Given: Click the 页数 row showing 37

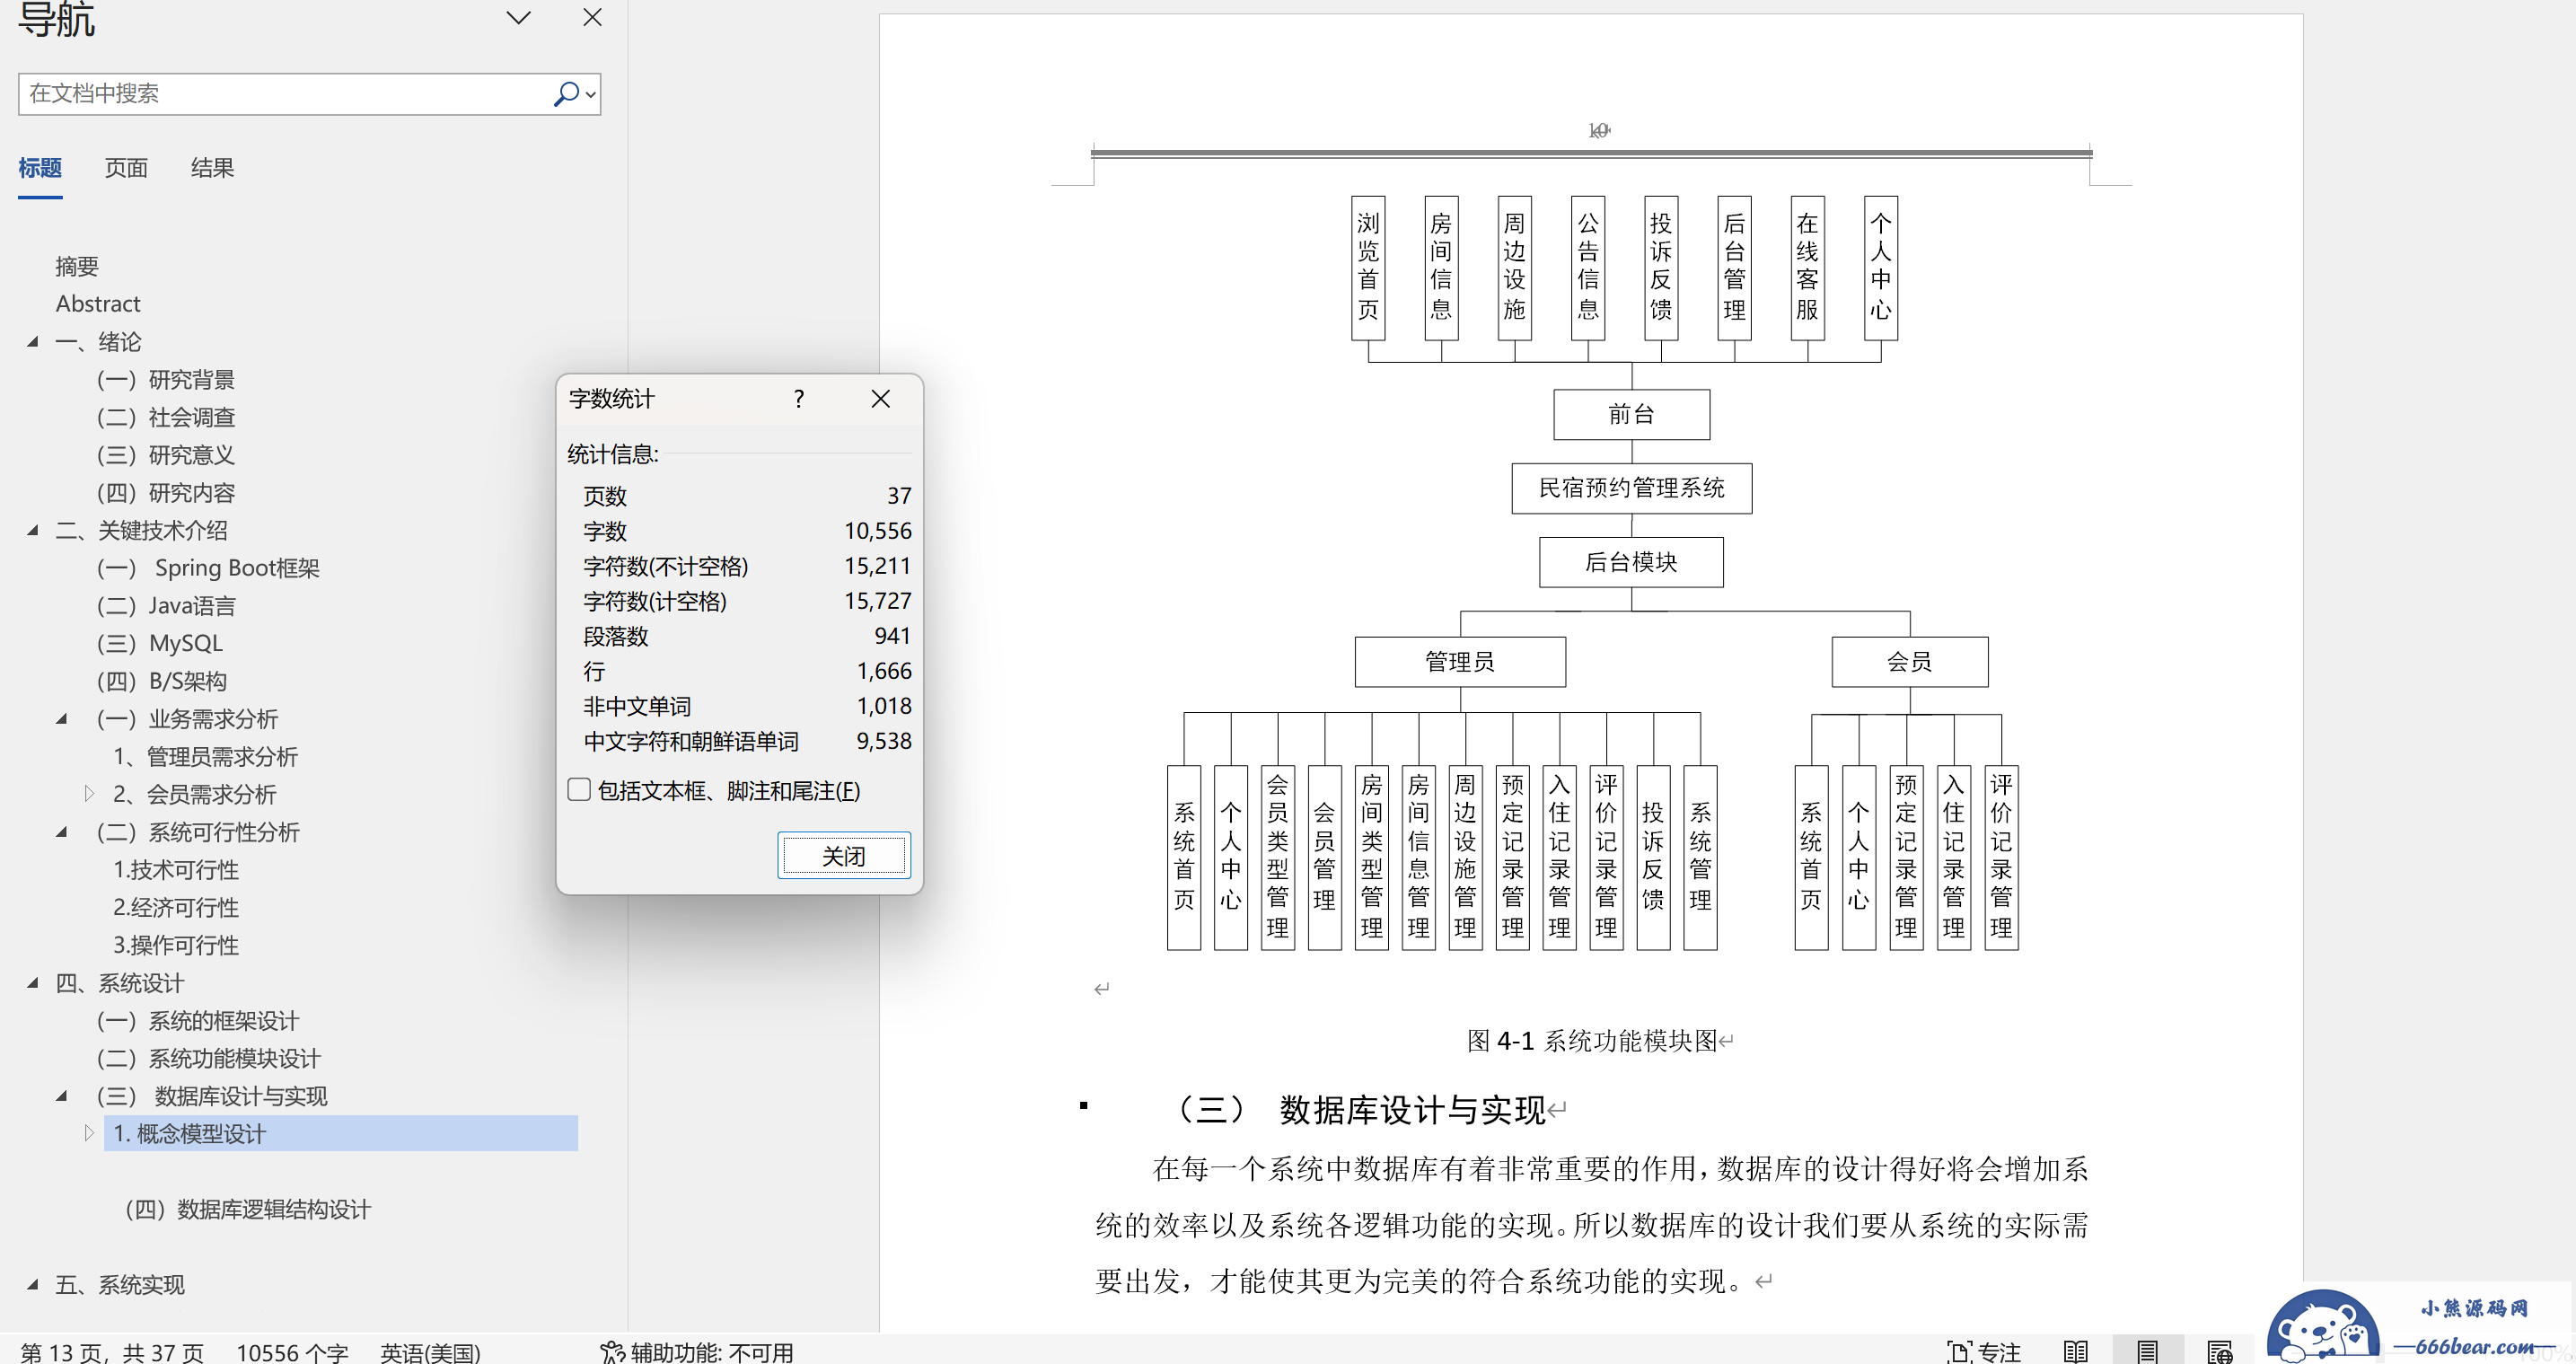Looking at the screenshot, I should pos(747,496).
